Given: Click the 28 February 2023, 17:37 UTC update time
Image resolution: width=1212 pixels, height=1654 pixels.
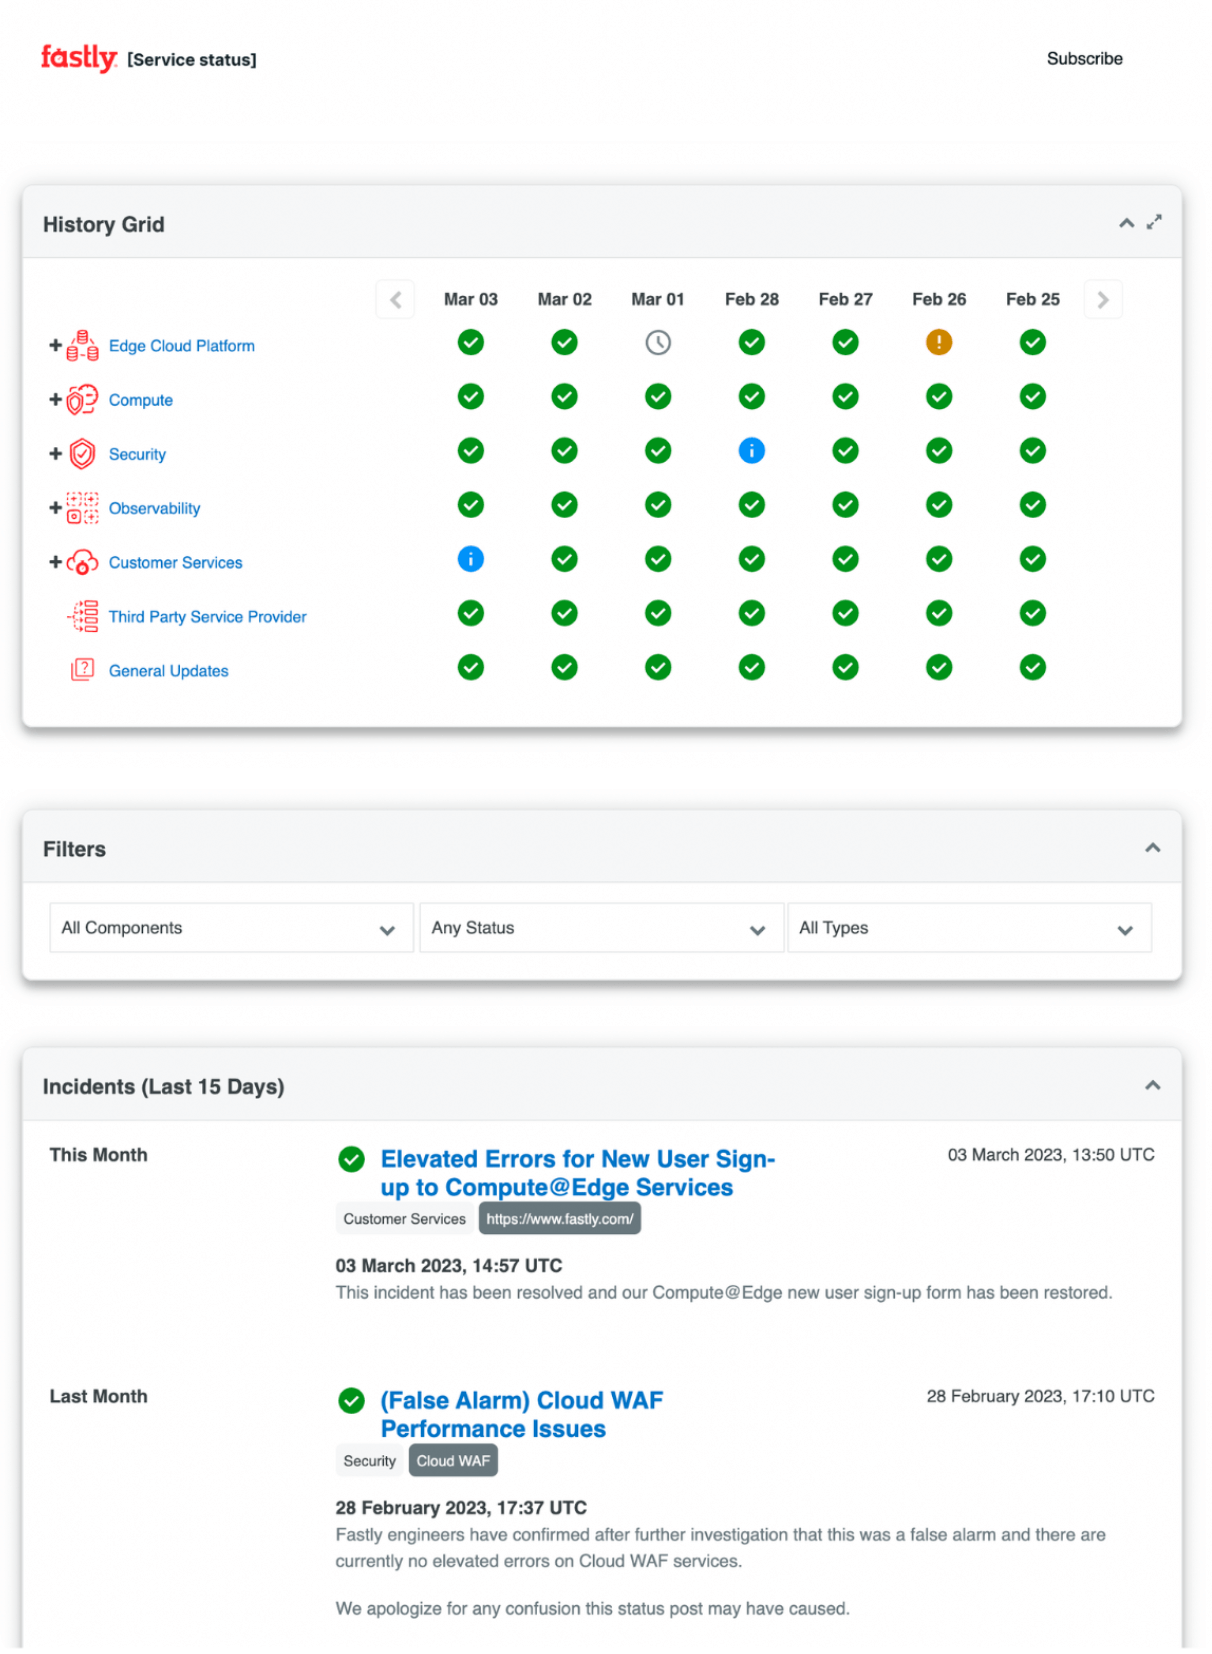Looking at the screenshot, I should click(461, 1508).
